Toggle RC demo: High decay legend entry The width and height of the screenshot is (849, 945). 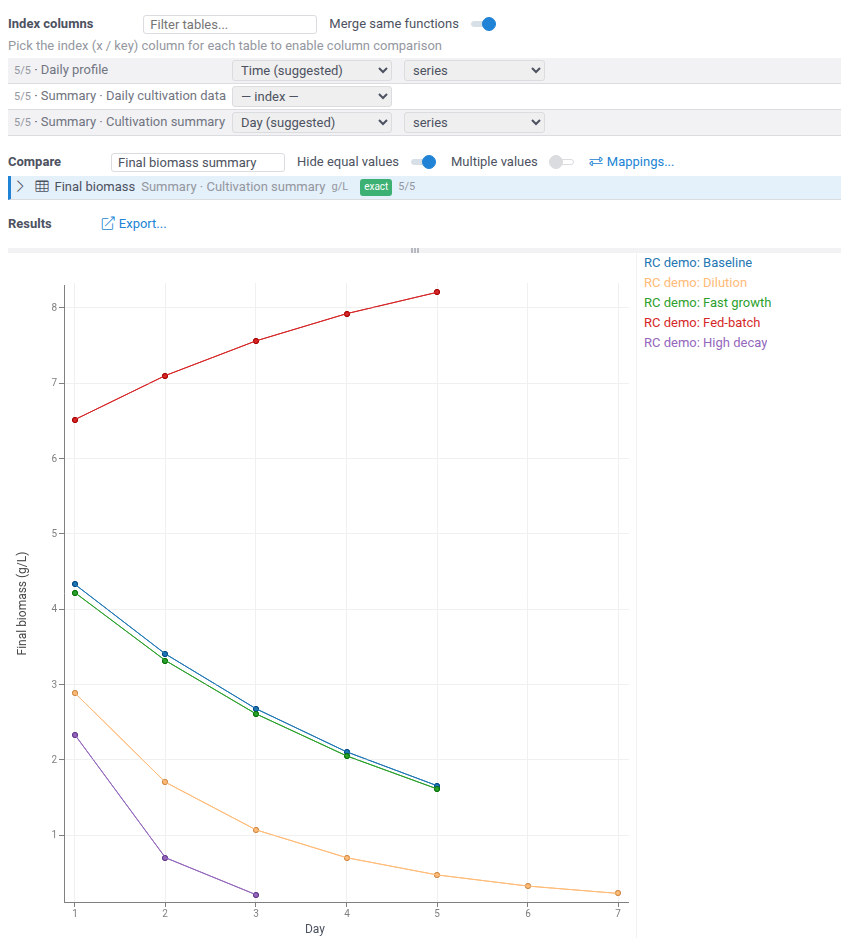pos(705,342)
